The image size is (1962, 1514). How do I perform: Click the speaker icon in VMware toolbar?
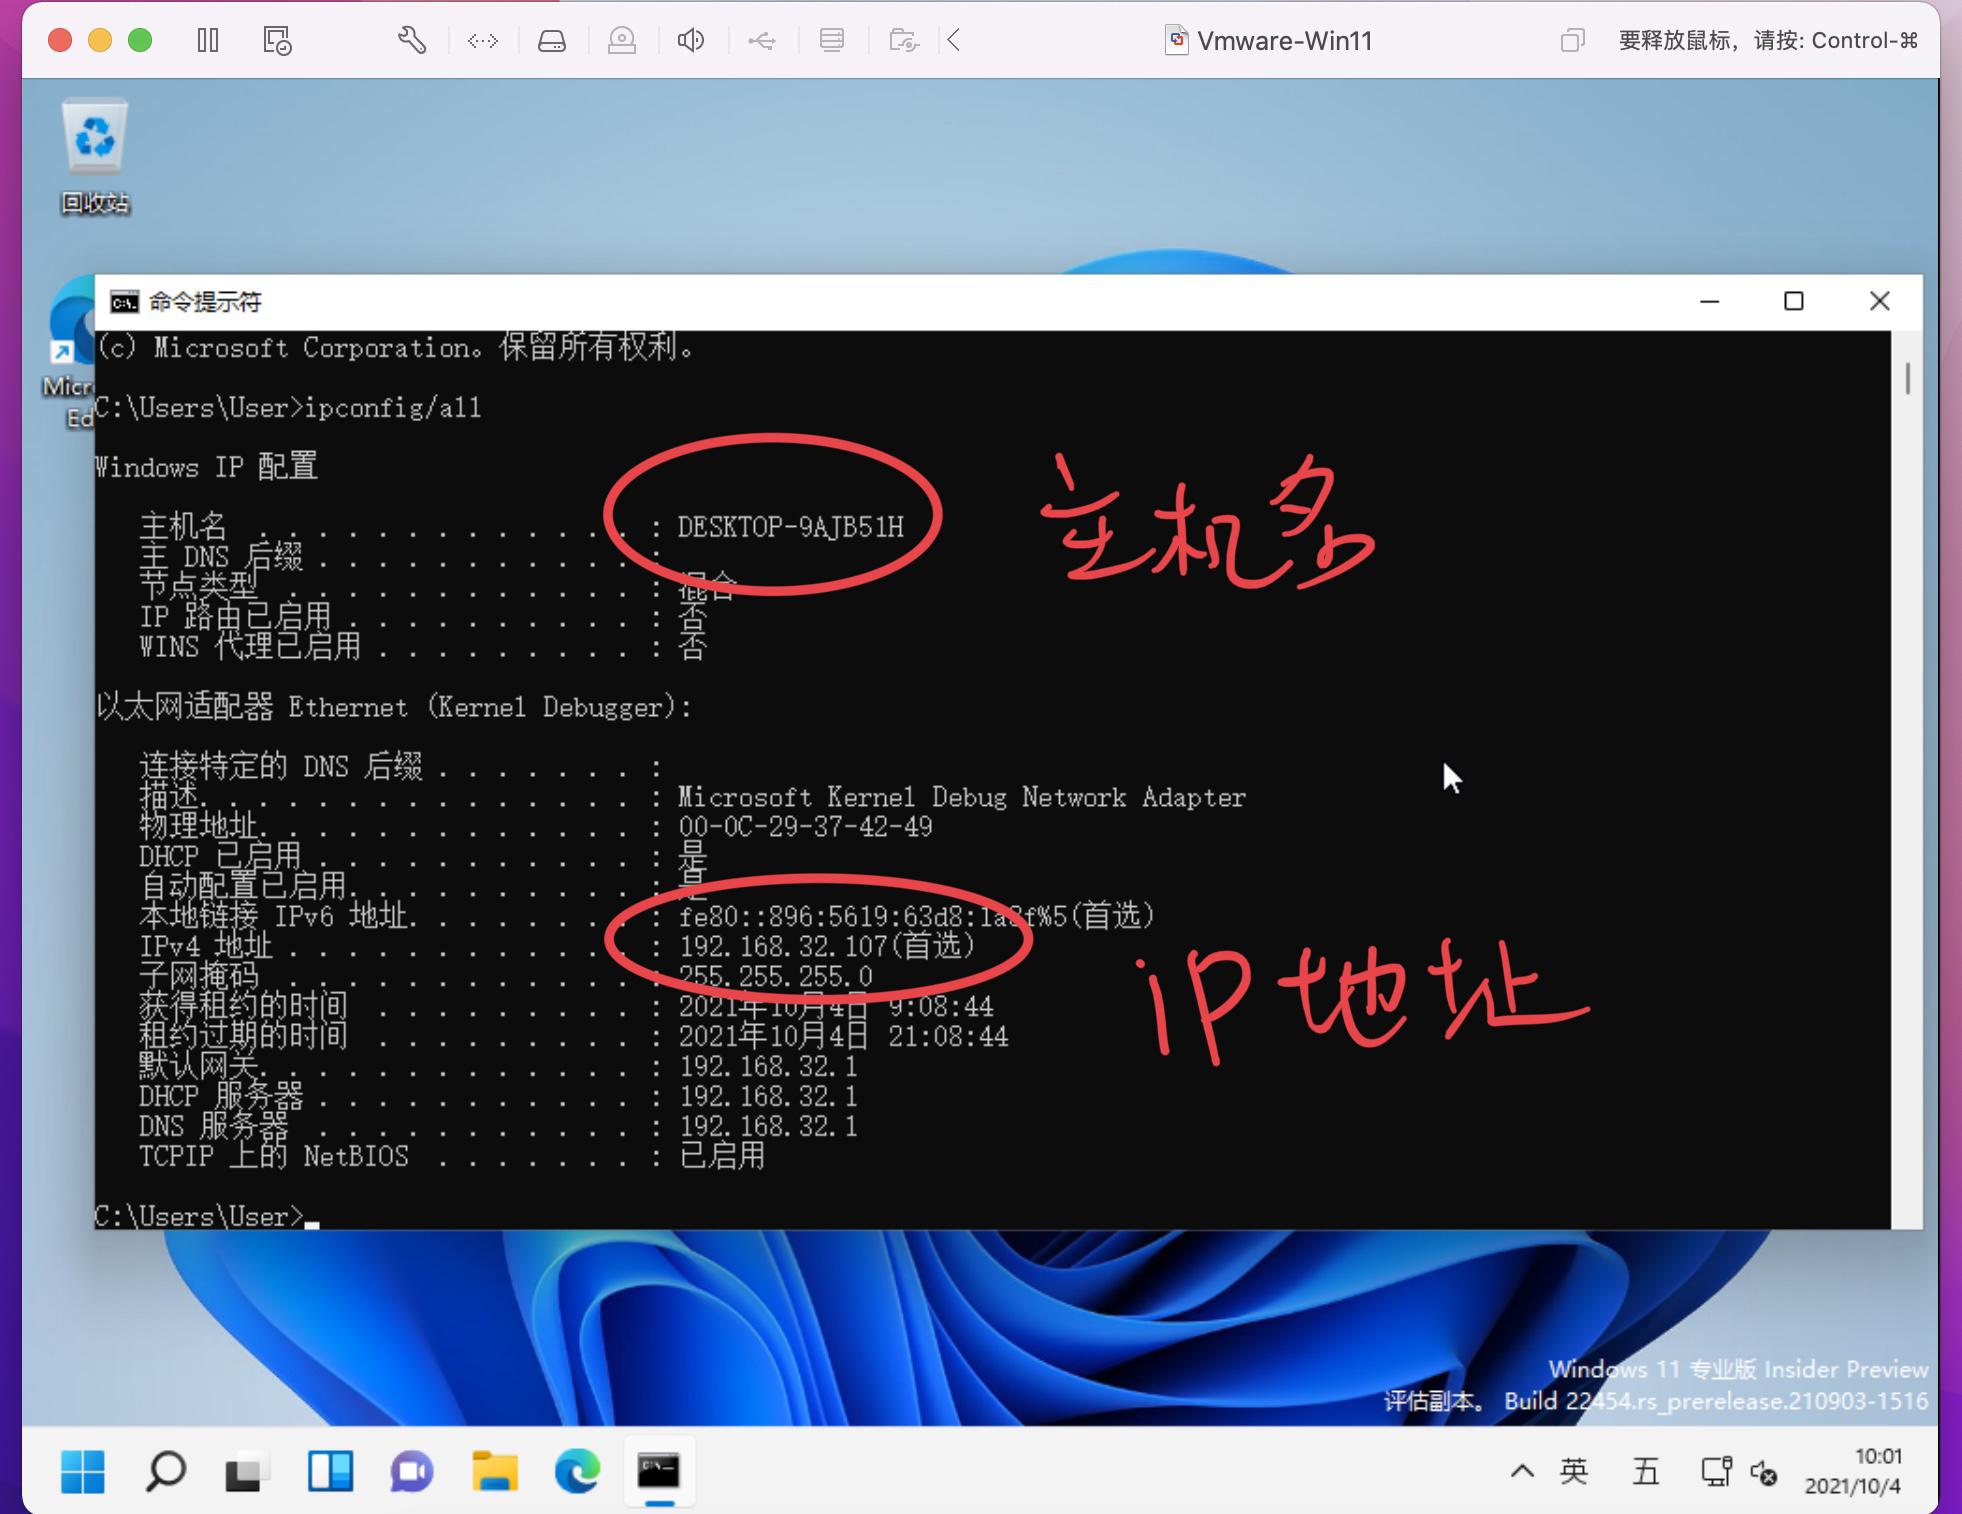tap(691, 40)
